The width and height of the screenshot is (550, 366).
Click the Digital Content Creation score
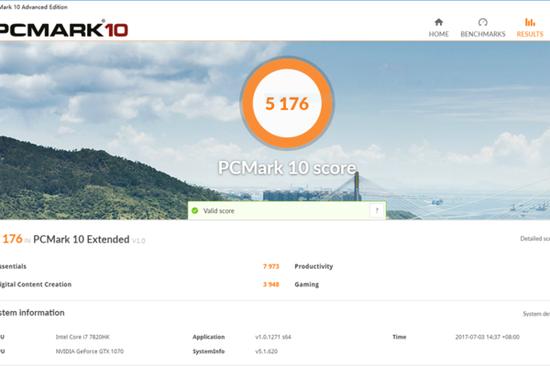point(271,284)
